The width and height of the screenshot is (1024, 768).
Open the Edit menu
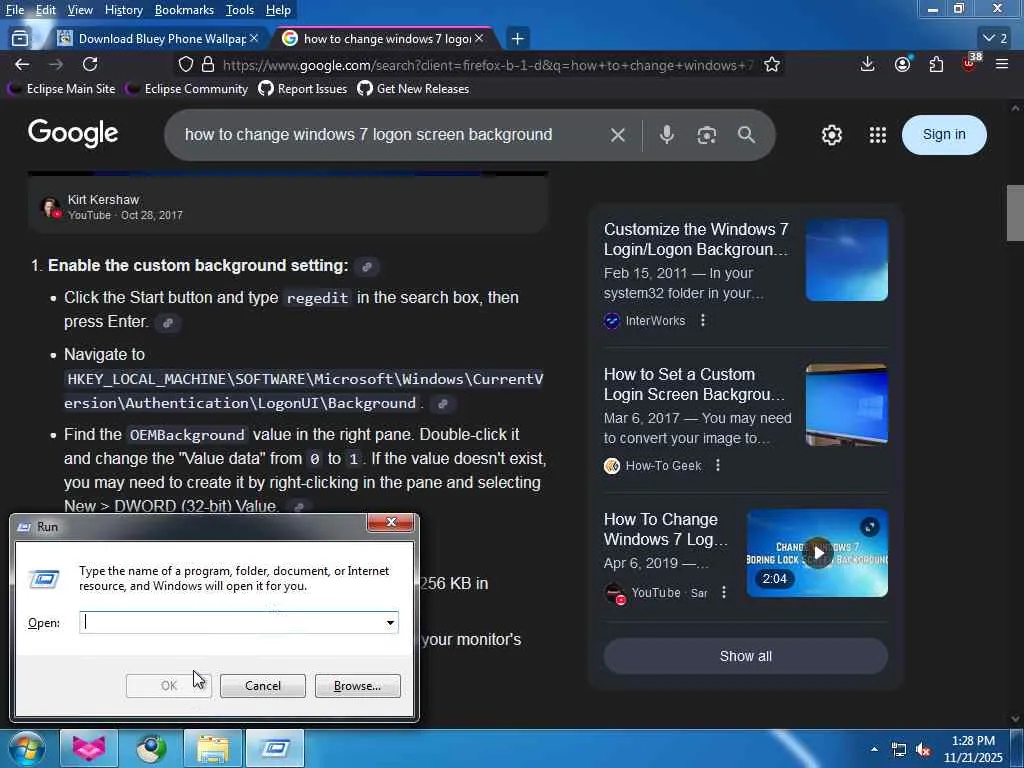click(45, 10)
